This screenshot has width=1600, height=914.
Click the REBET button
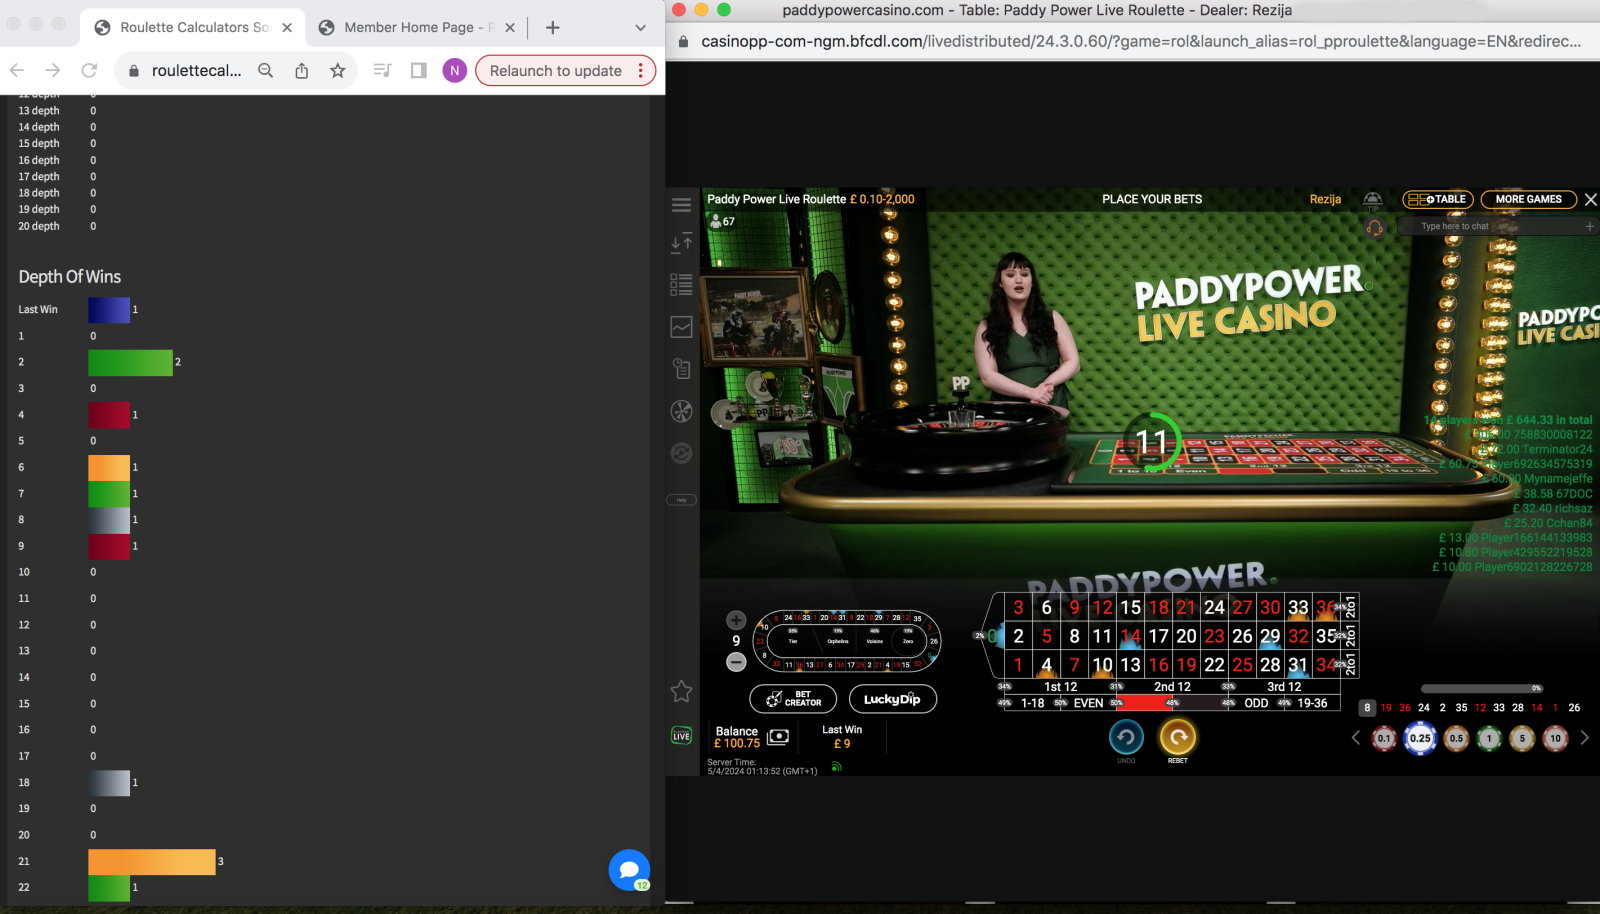1178,738
